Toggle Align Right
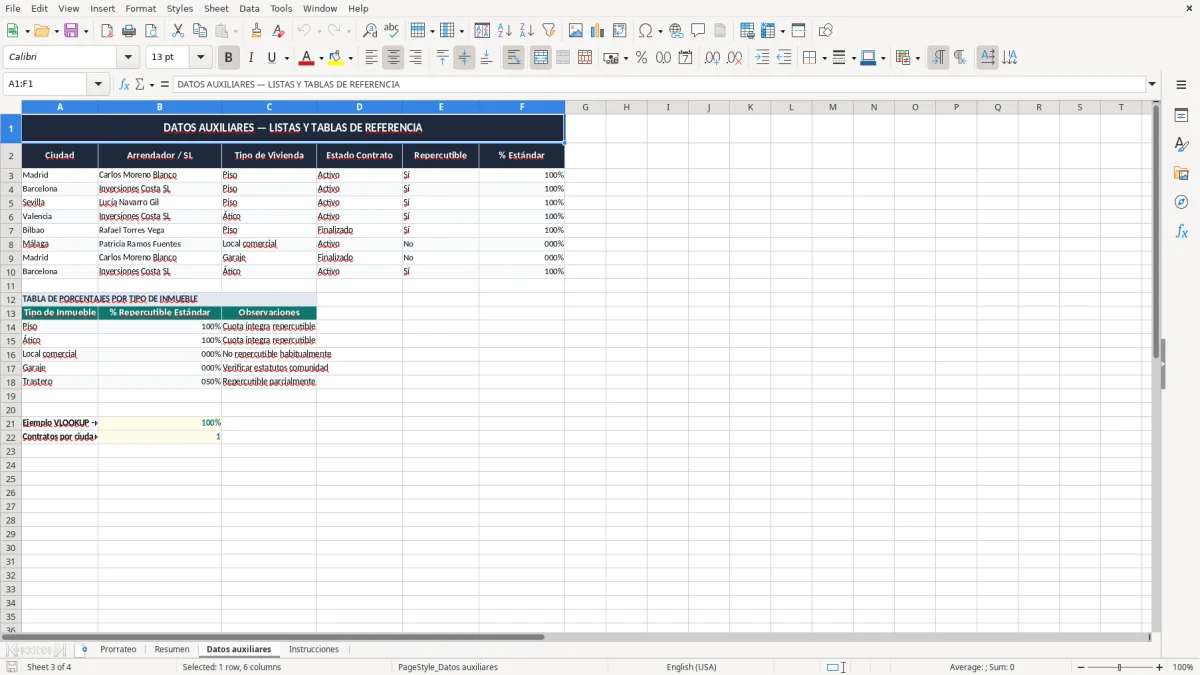The width and height of the screenshot is (1200, 675). (415, 58)
